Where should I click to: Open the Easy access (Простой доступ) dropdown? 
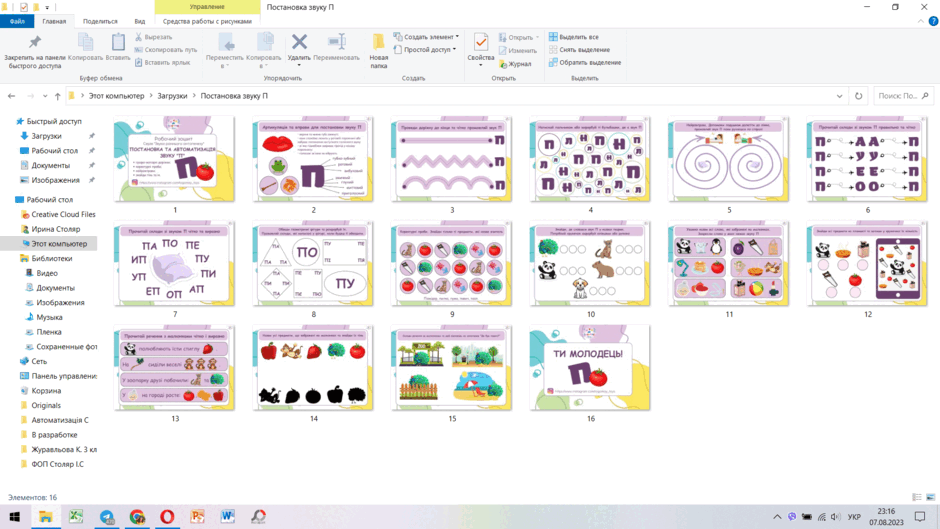point(425,50)
